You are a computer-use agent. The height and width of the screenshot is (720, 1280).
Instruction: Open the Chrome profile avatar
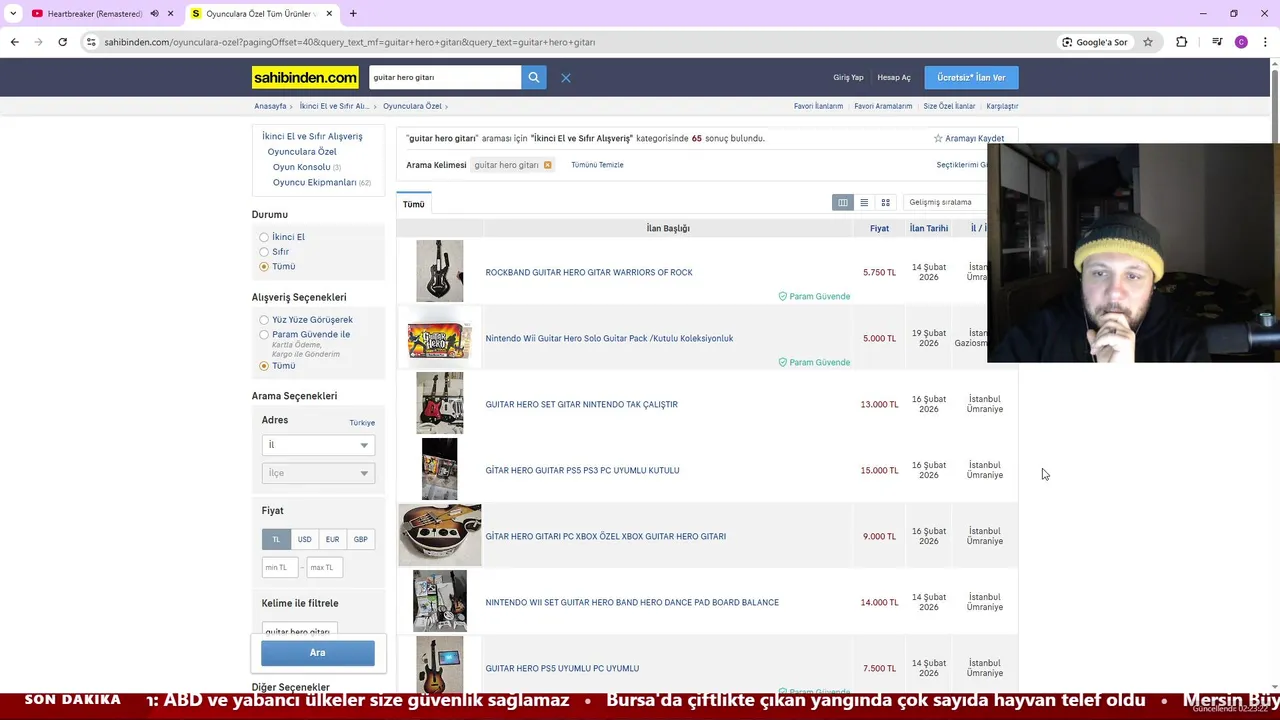tap(1241, 42)
